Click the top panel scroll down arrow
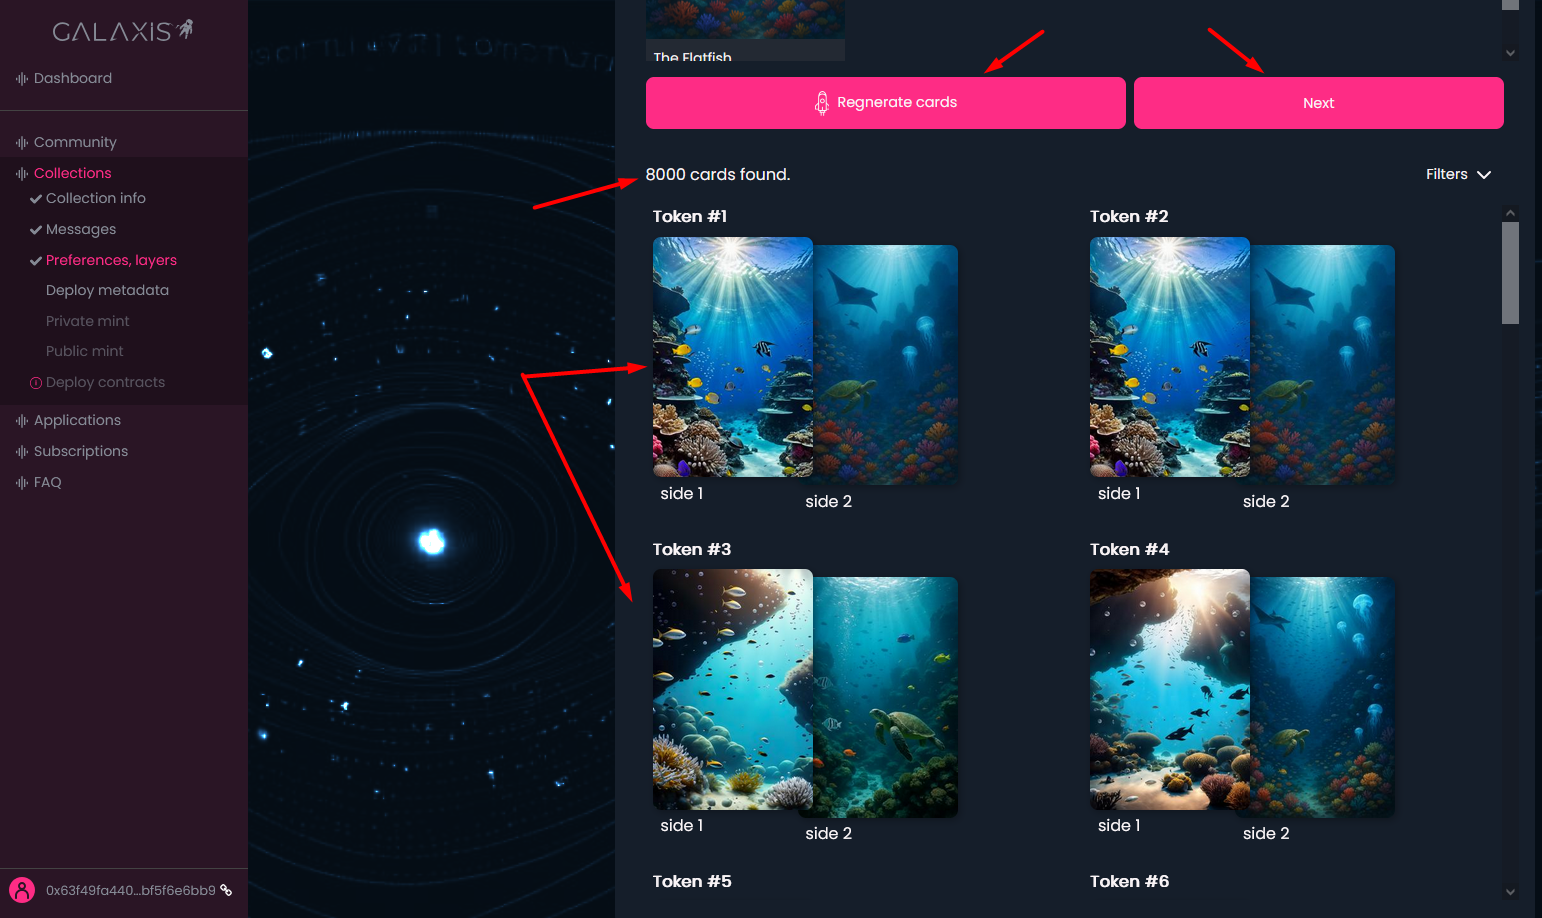This screenshot has height=918, width=1542. 1510,53
